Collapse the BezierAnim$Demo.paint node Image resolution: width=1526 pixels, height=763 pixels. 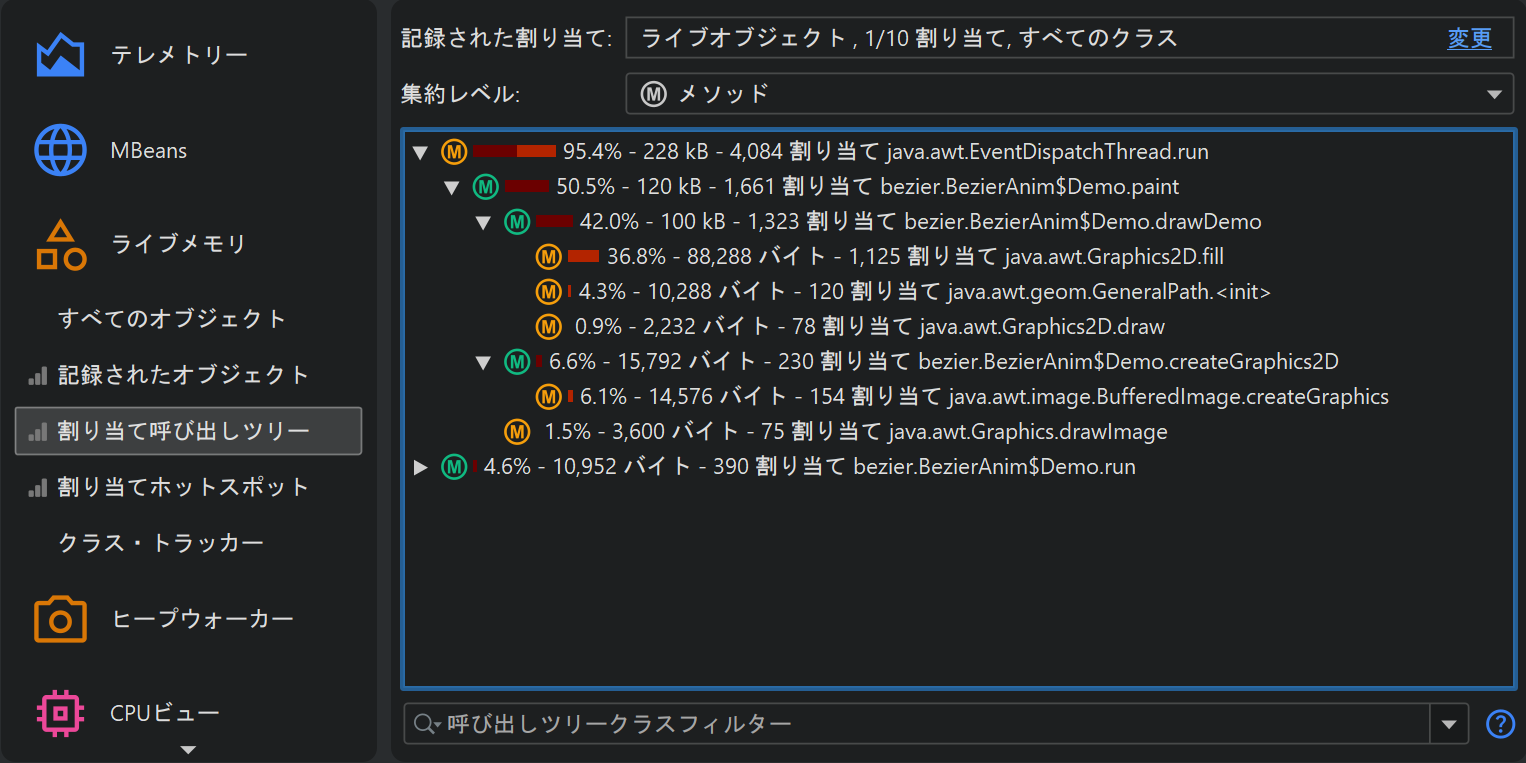coord(451,187)
